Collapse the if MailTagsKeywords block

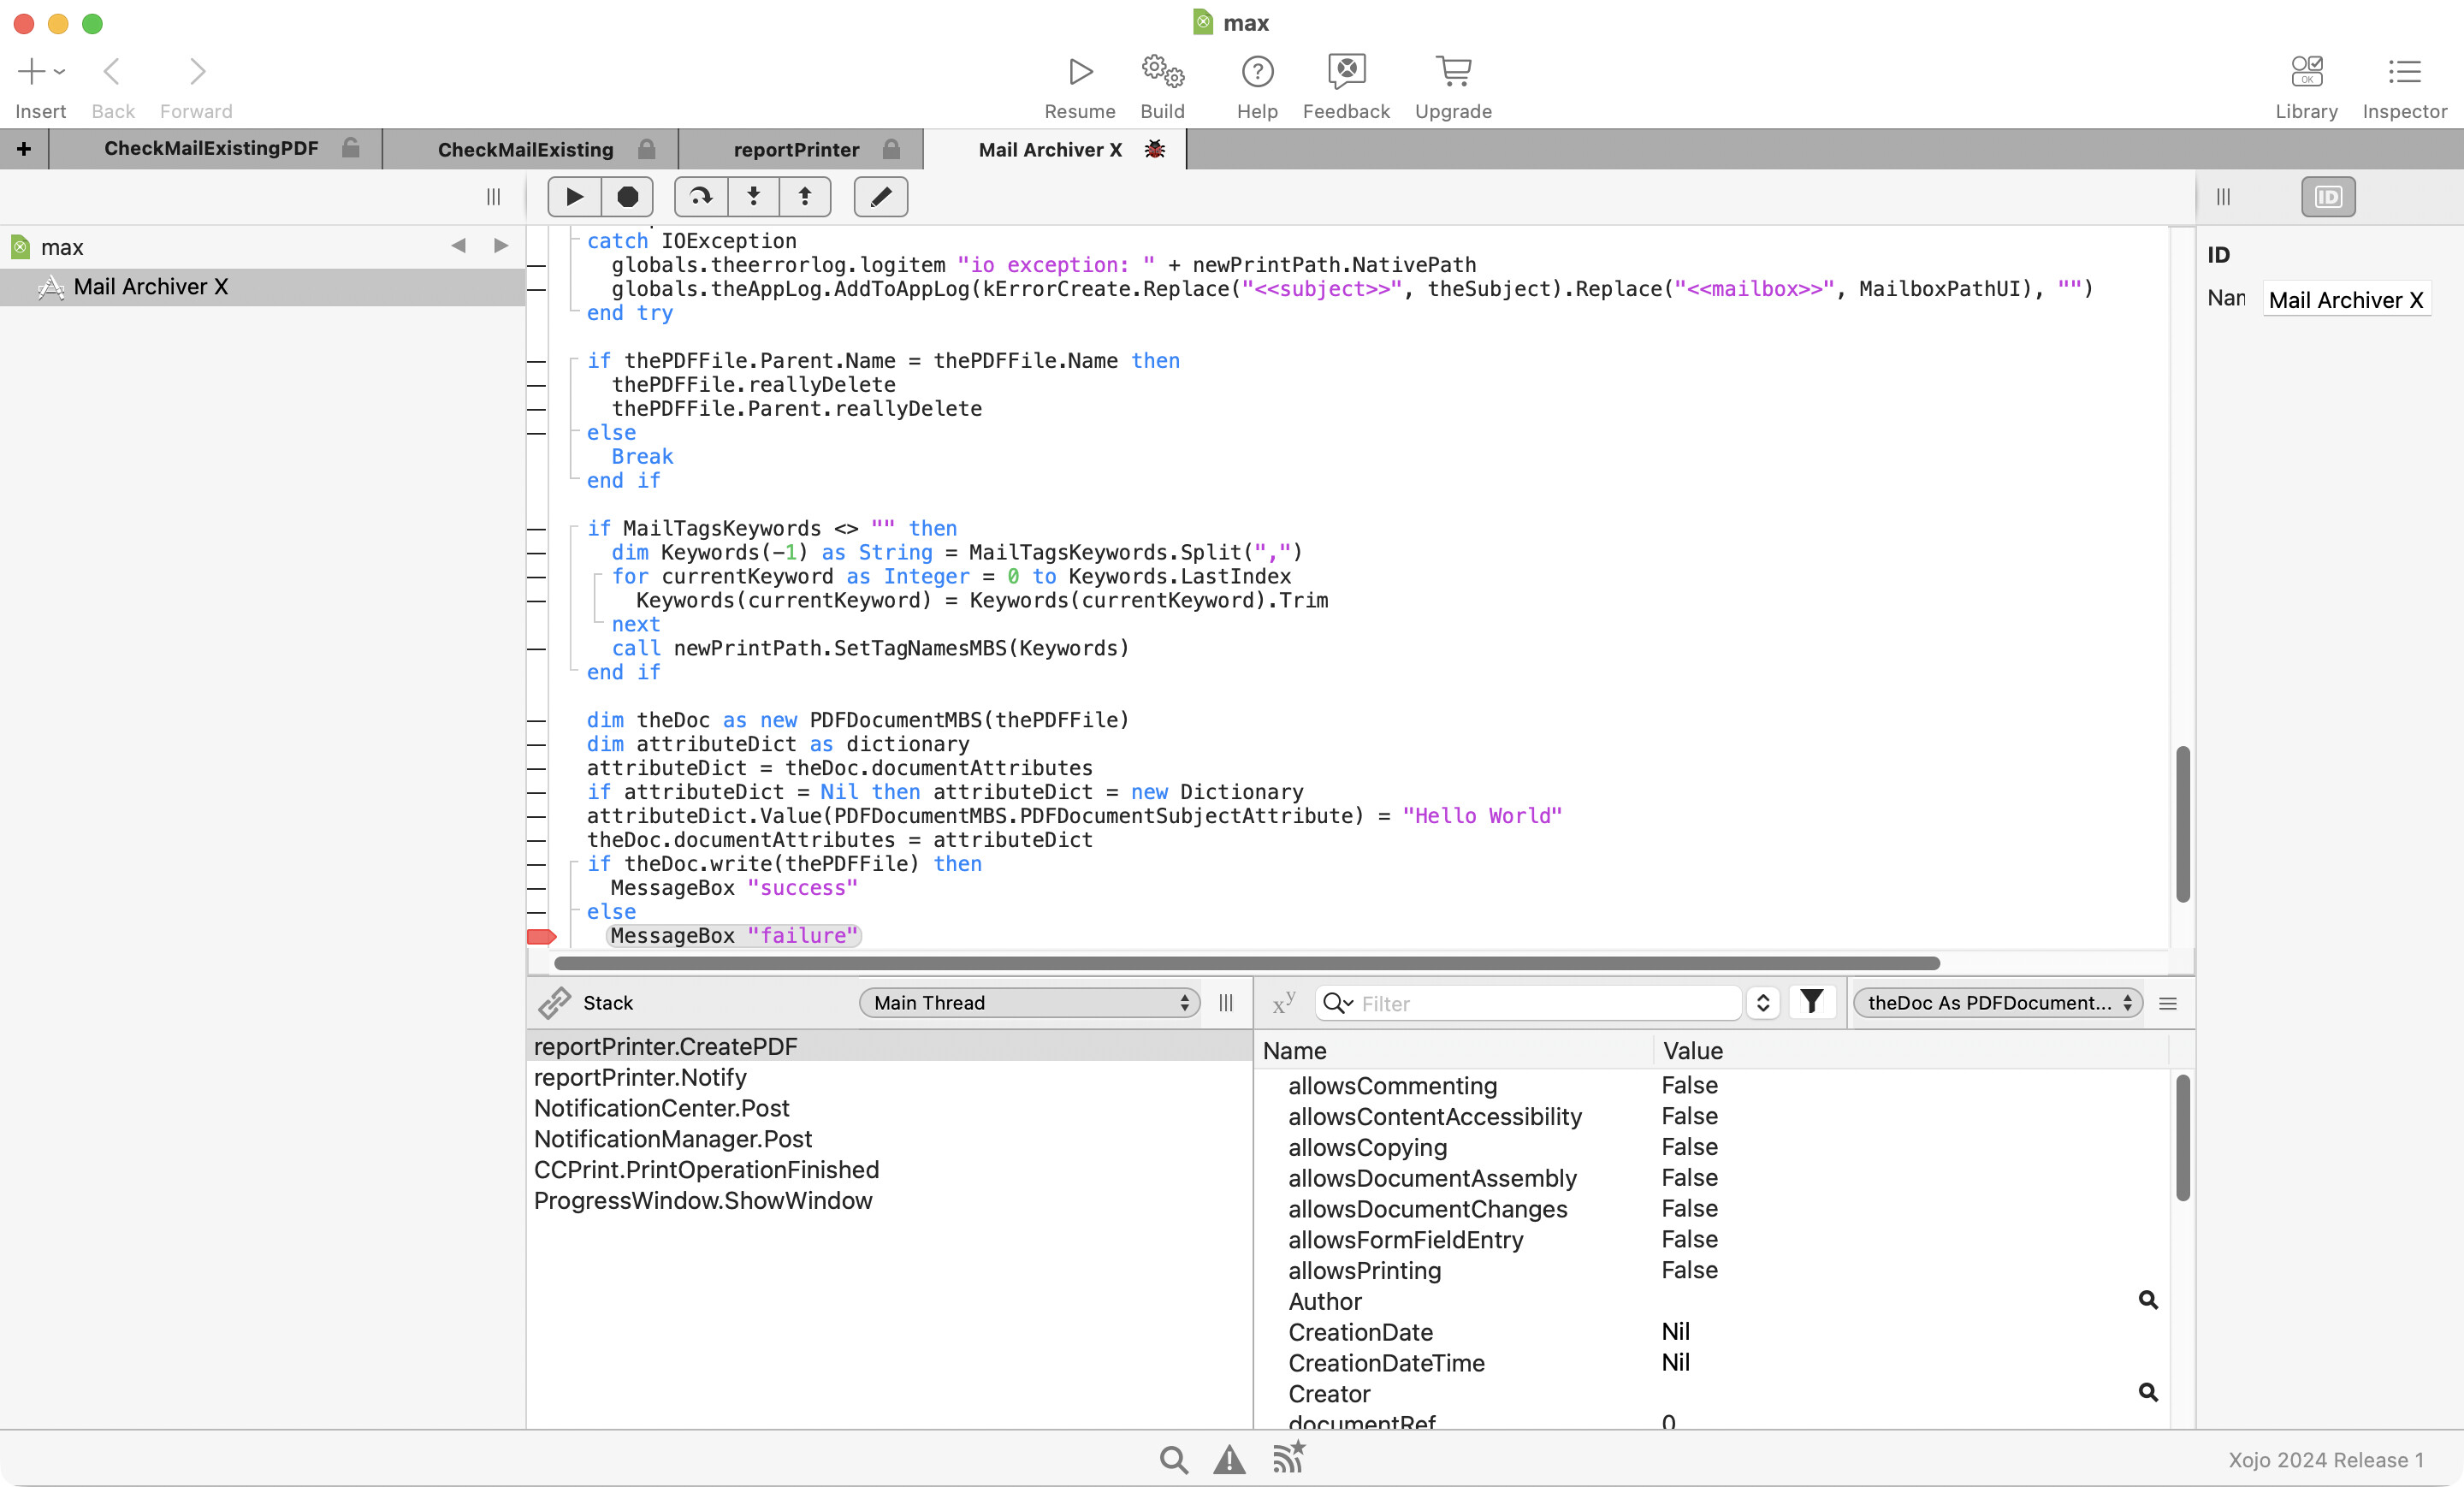coord(574,528)
